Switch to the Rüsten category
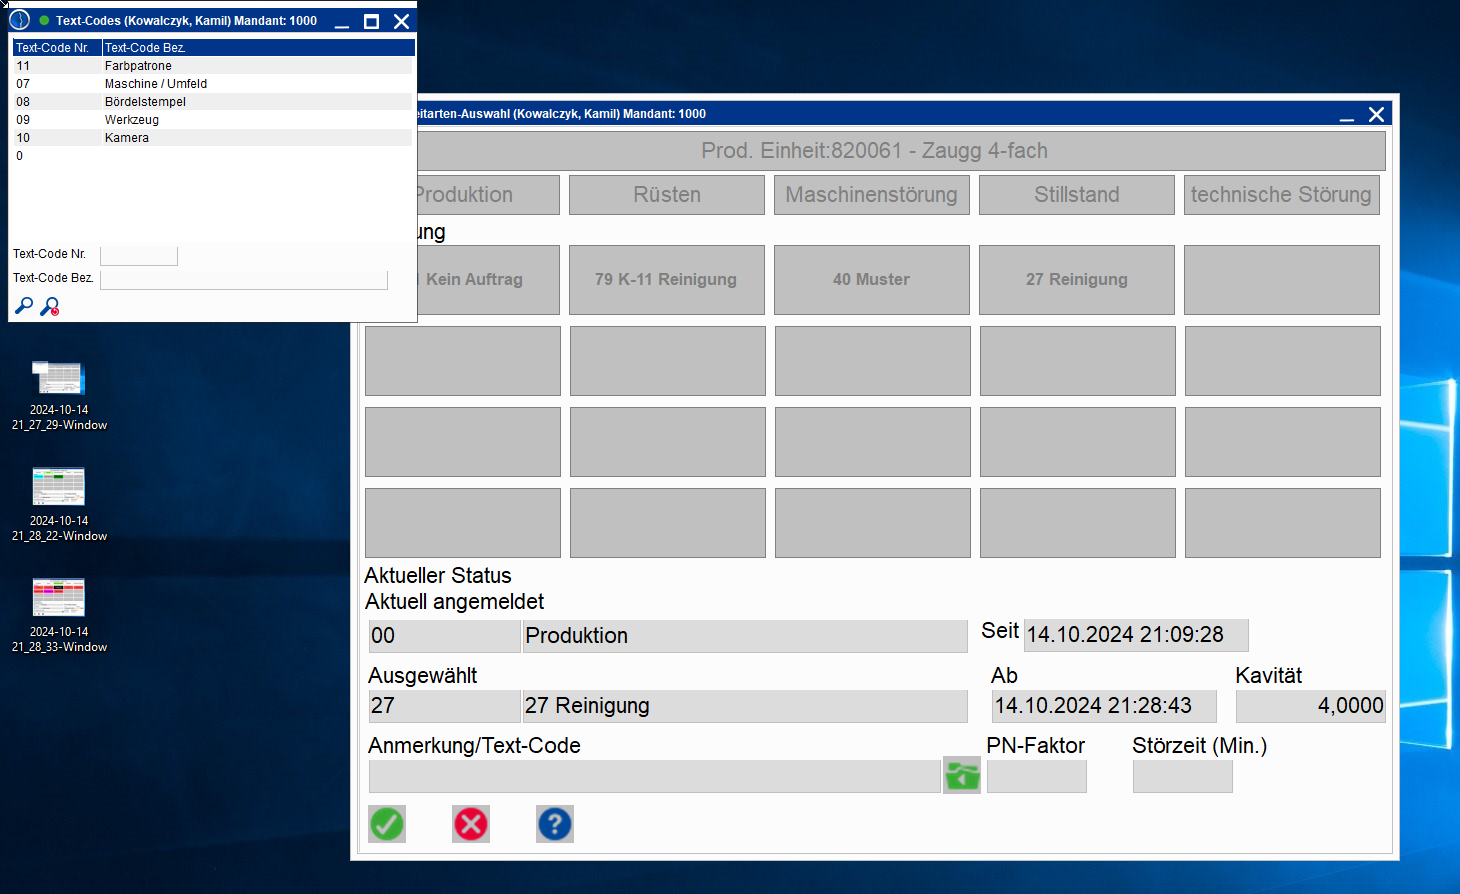The image size is (1460, 894). [x=667, y=195]
